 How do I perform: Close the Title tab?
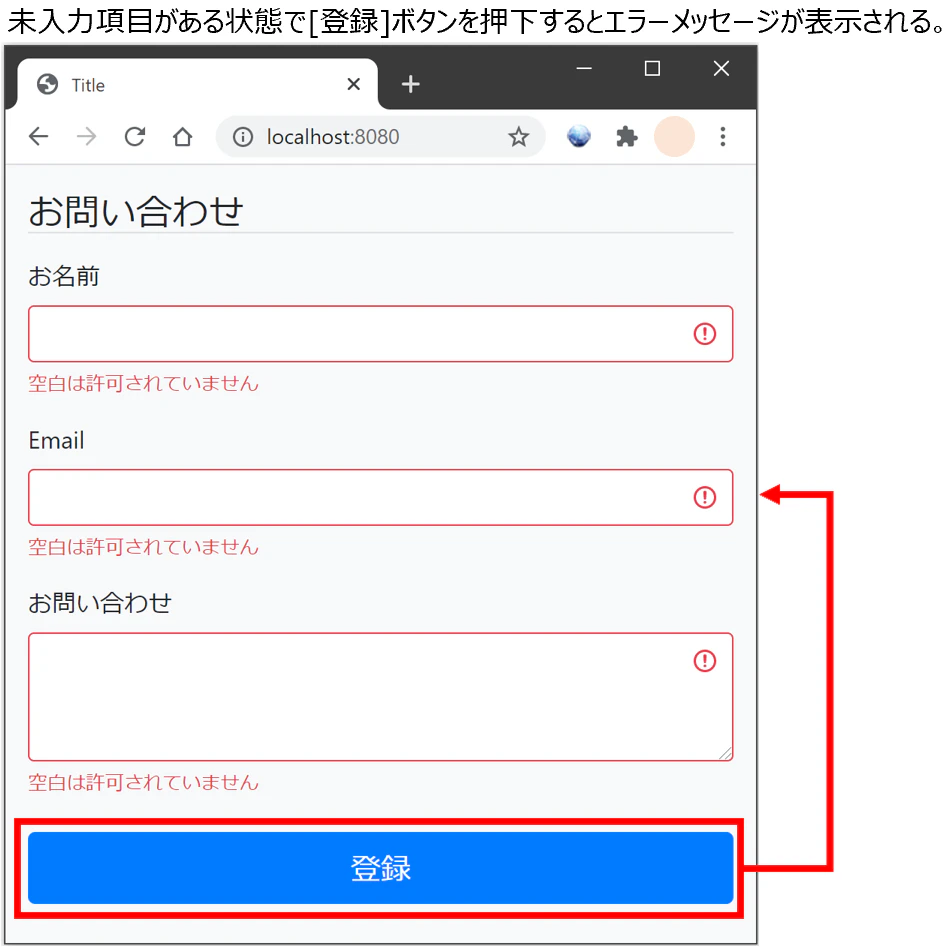353,84
